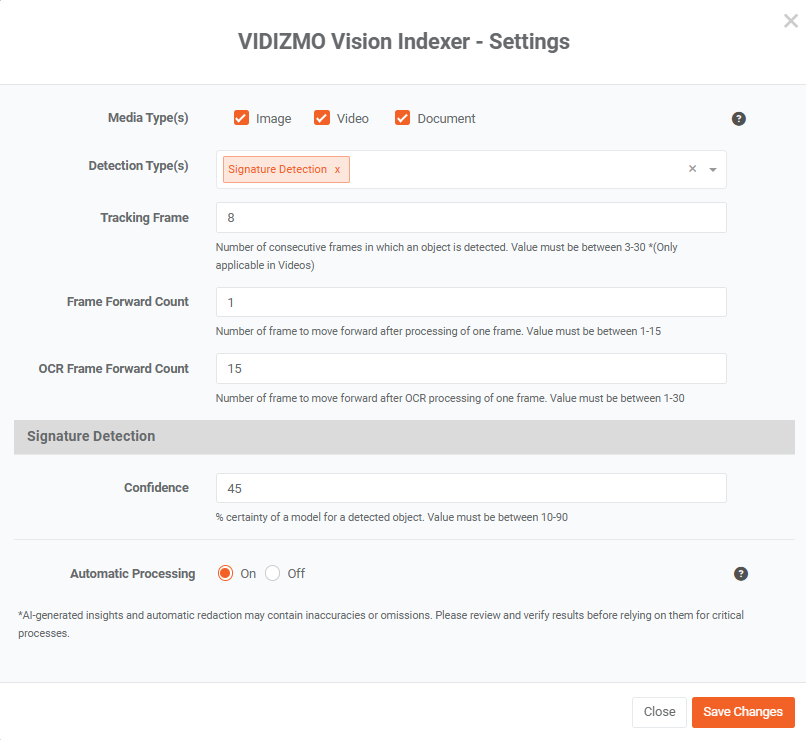Close the settings dialog using the top-right X

(790, 21)
